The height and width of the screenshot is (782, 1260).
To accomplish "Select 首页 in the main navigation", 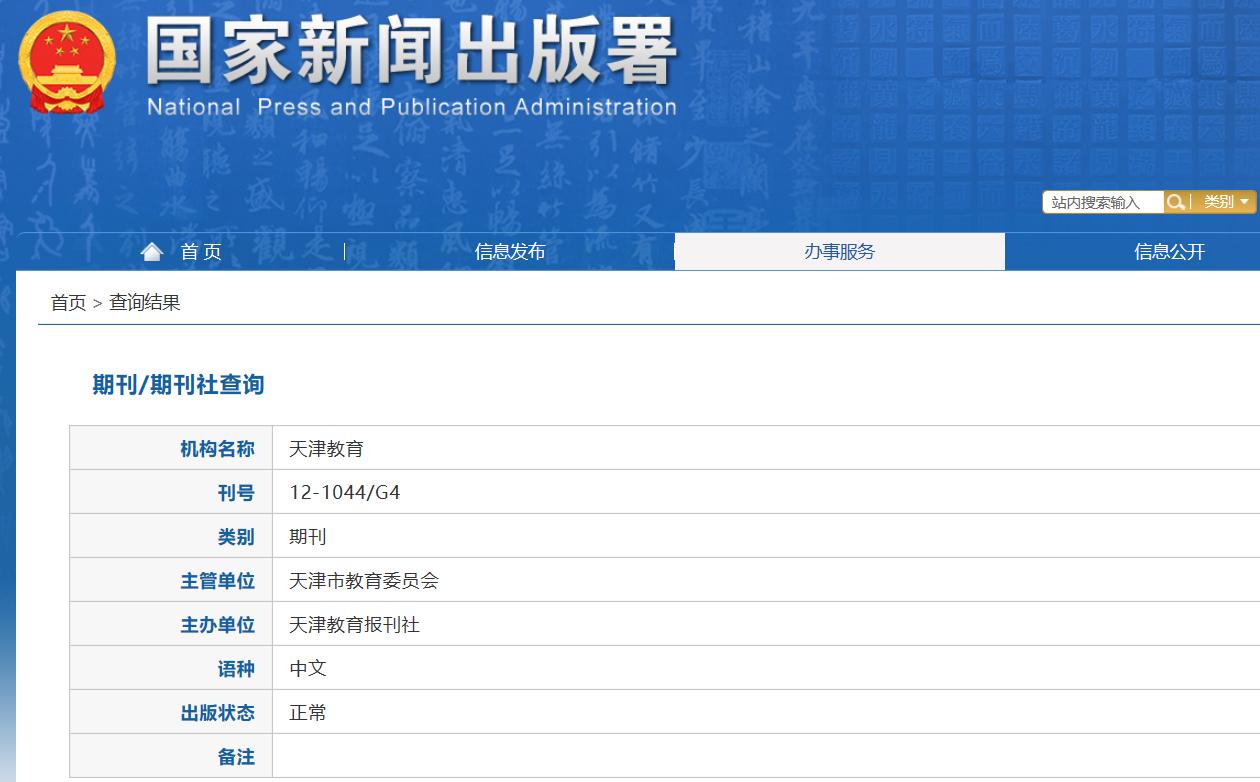I will [x=199, y=253].
